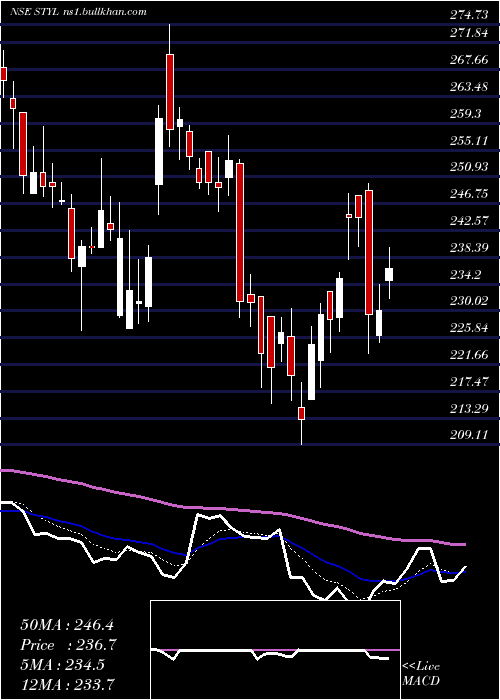Image resolution: width=500 pixels, height=700 pixels.
Task: Click the 234.2 price axis label
Action: (x=467, y=274)
